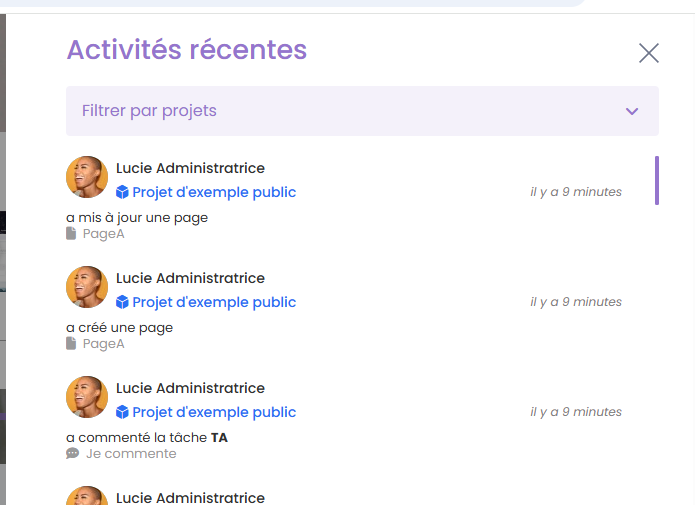Screen dimensions: 695x505
Task: Open the TA task from the comment activity
Action: (x=220, y=437)
